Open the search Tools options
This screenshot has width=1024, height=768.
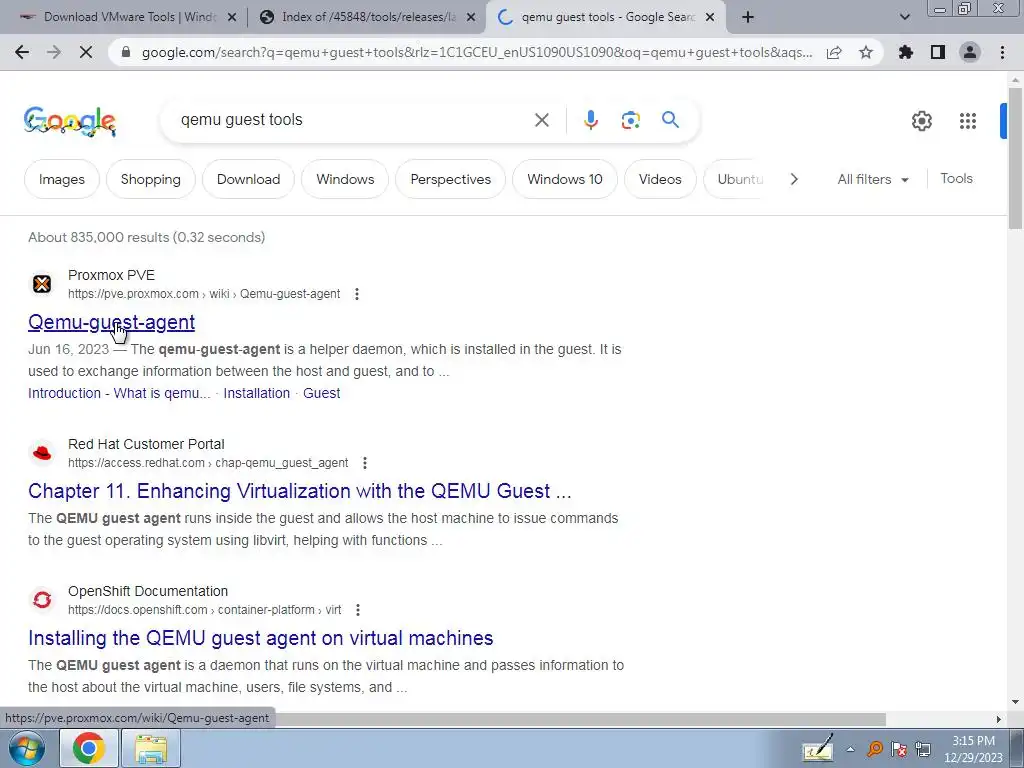click(956, 178)
